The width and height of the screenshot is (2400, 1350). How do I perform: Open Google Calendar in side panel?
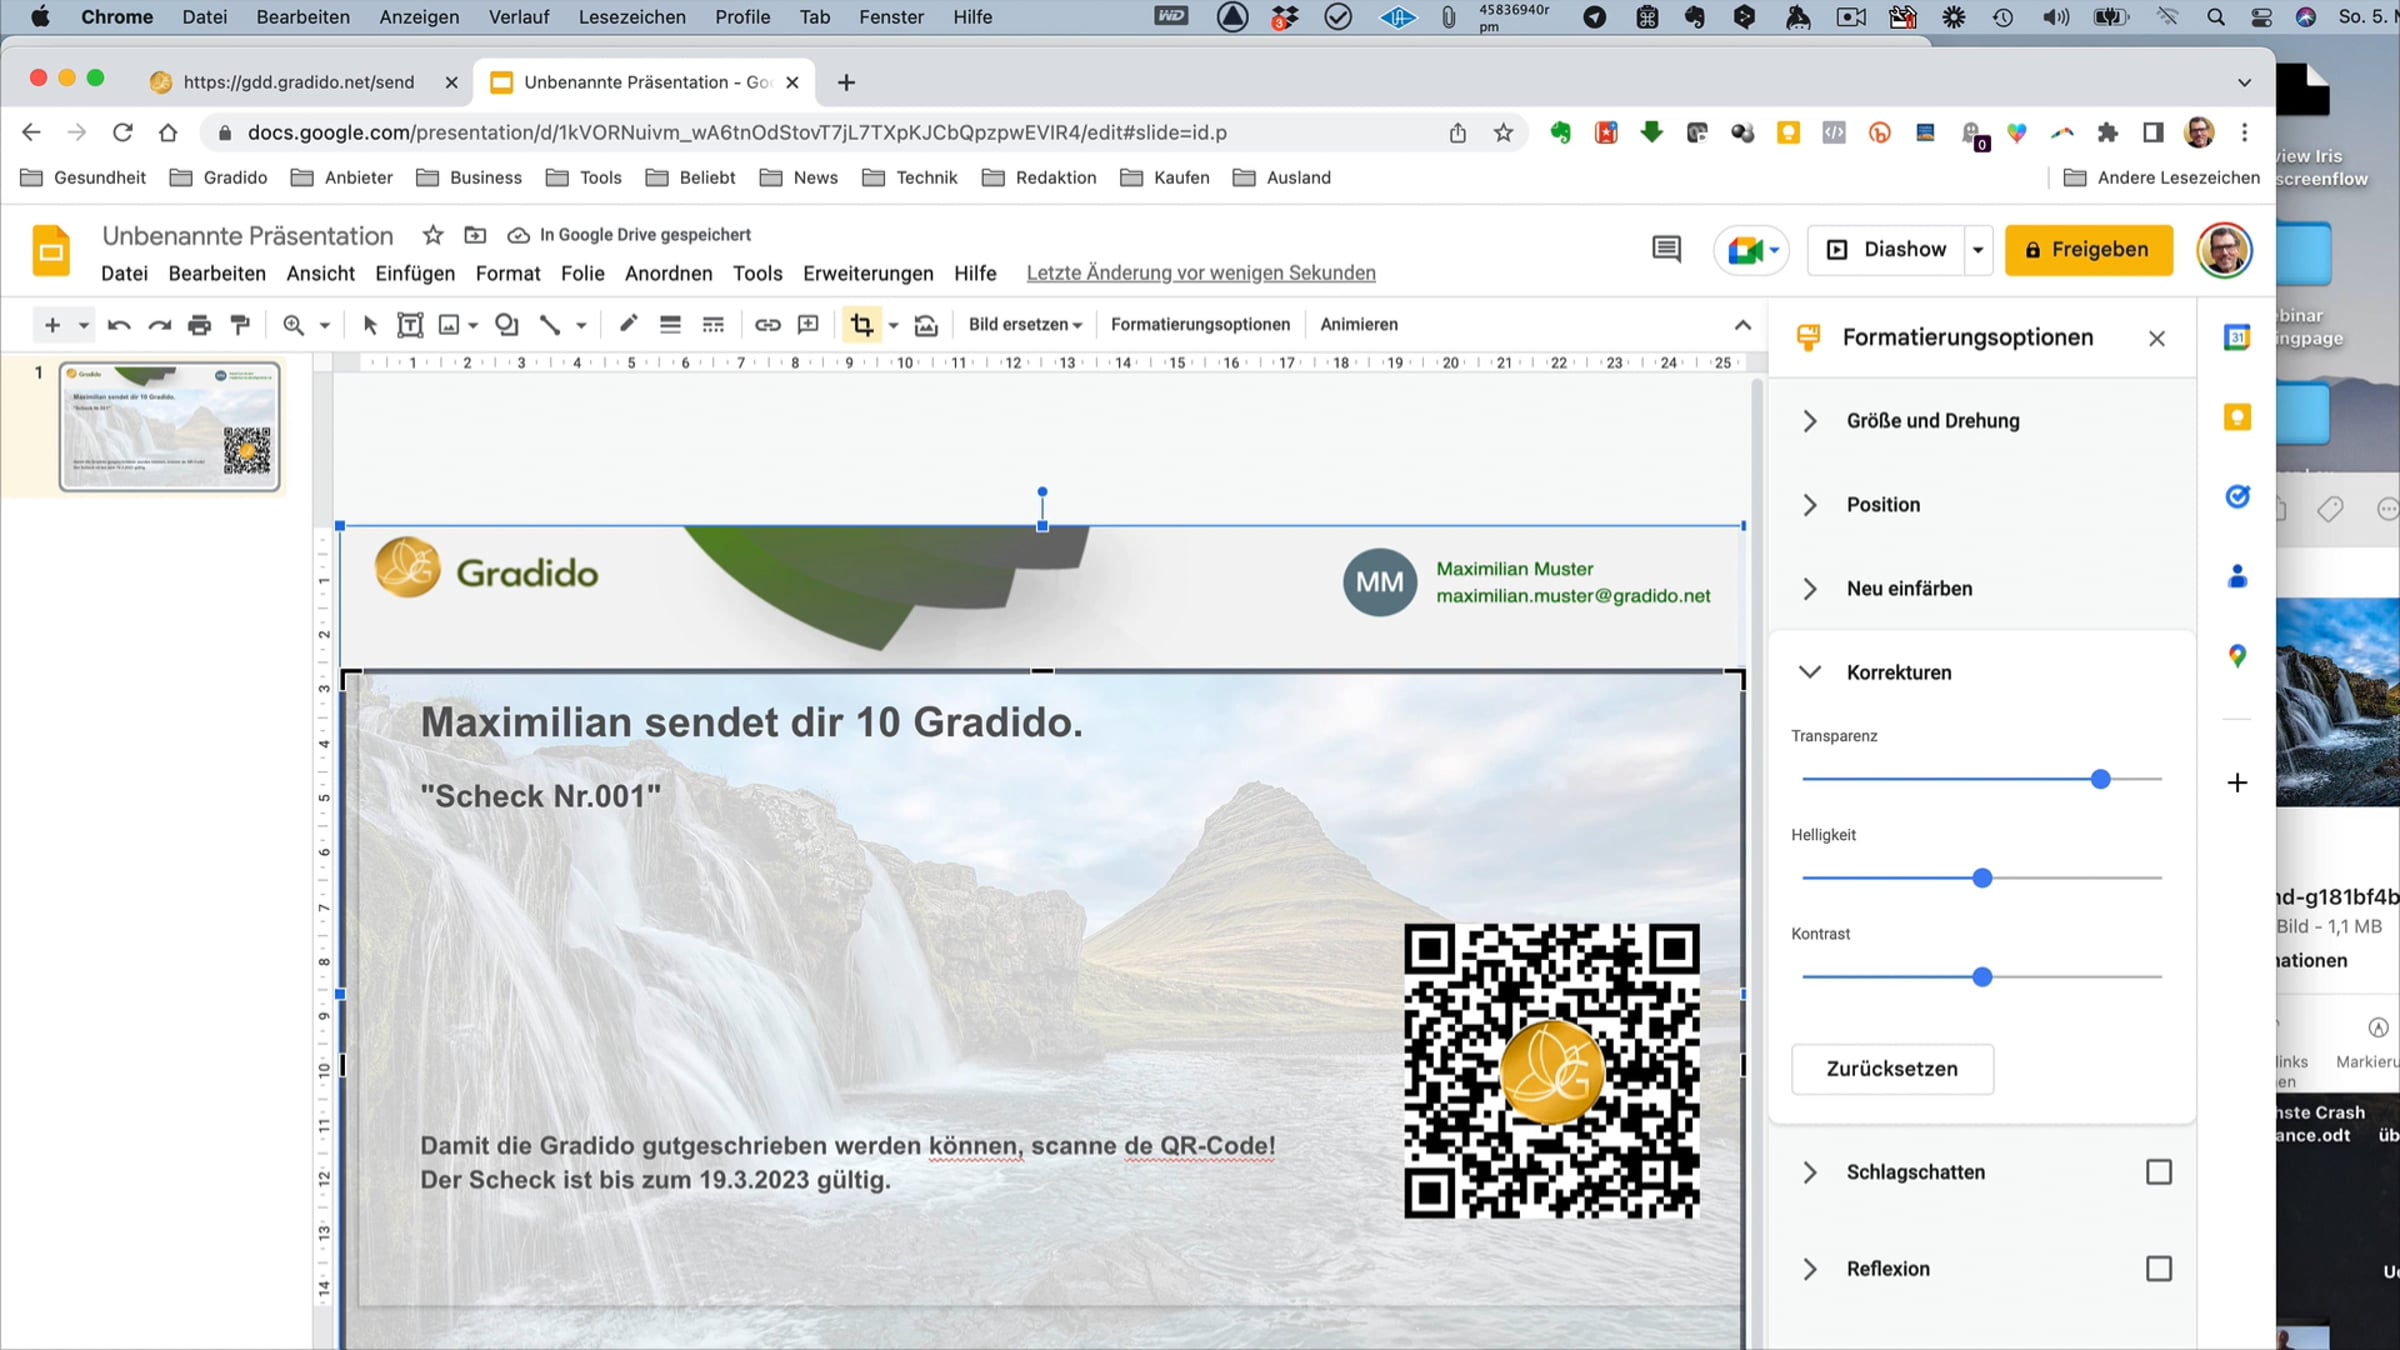(x=2237, y=337)
